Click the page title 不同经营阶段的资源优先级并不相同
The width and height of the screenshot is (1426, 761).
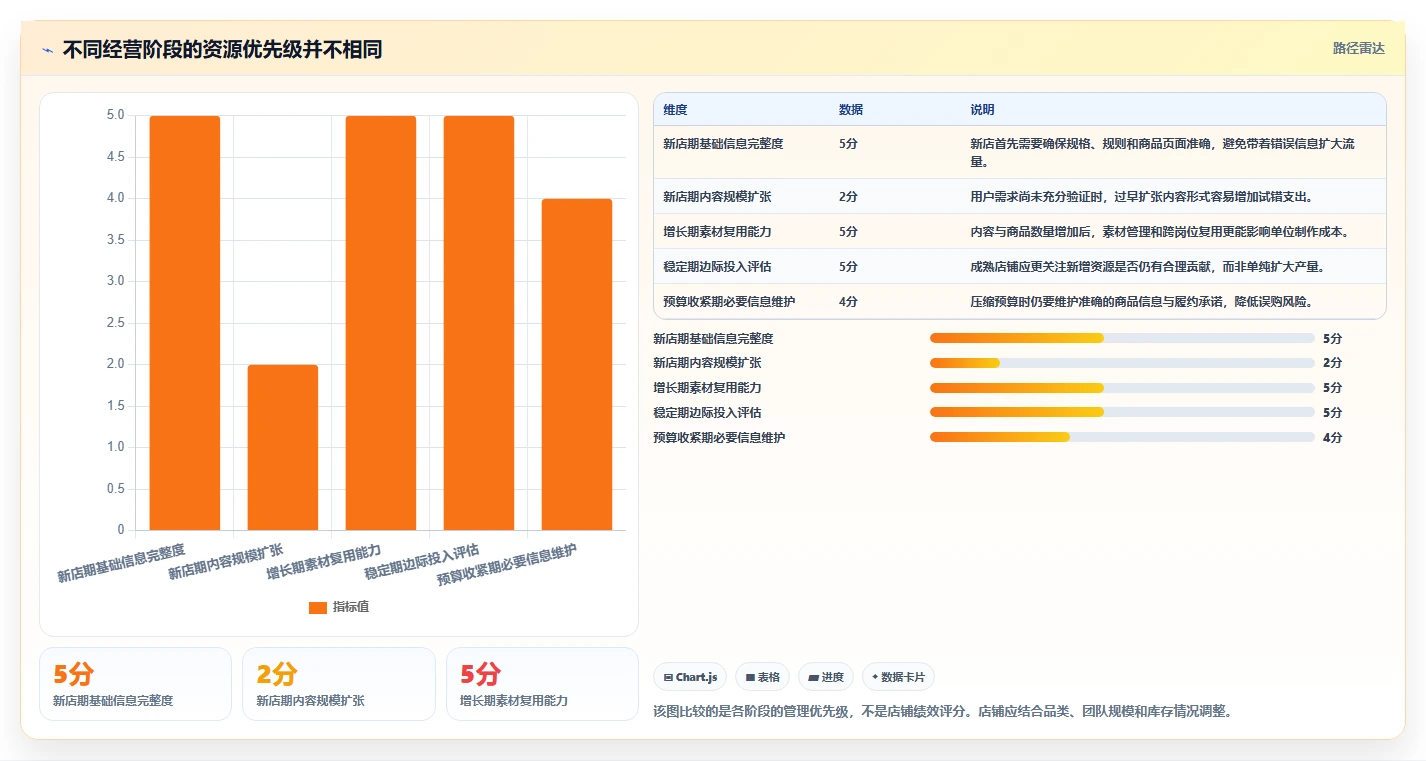pos(223,50)
